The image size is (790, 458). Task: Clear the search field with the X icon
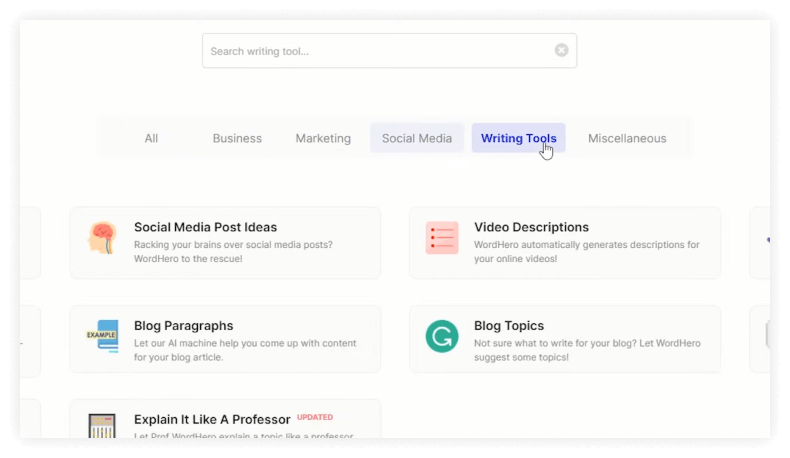pos(561,50)
